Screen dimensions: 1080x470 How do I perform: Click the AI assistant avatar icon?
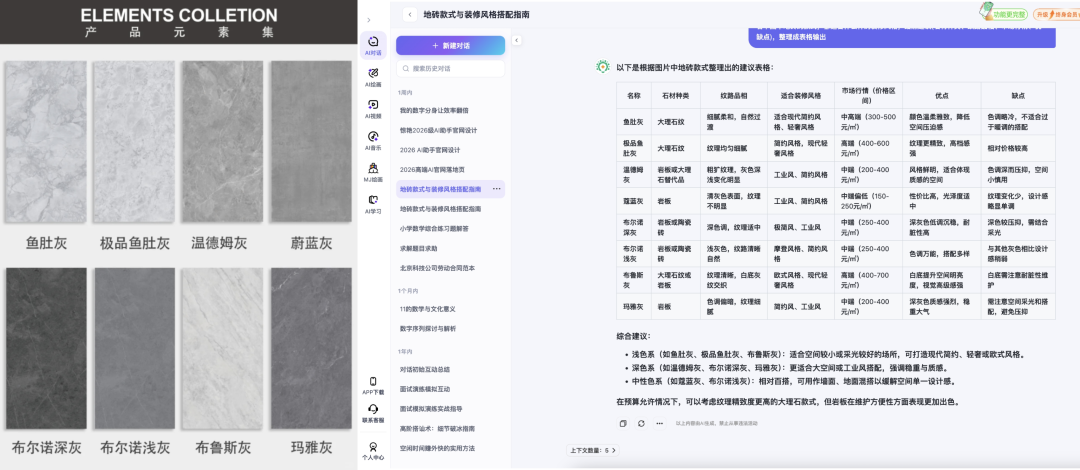(603, 67)
